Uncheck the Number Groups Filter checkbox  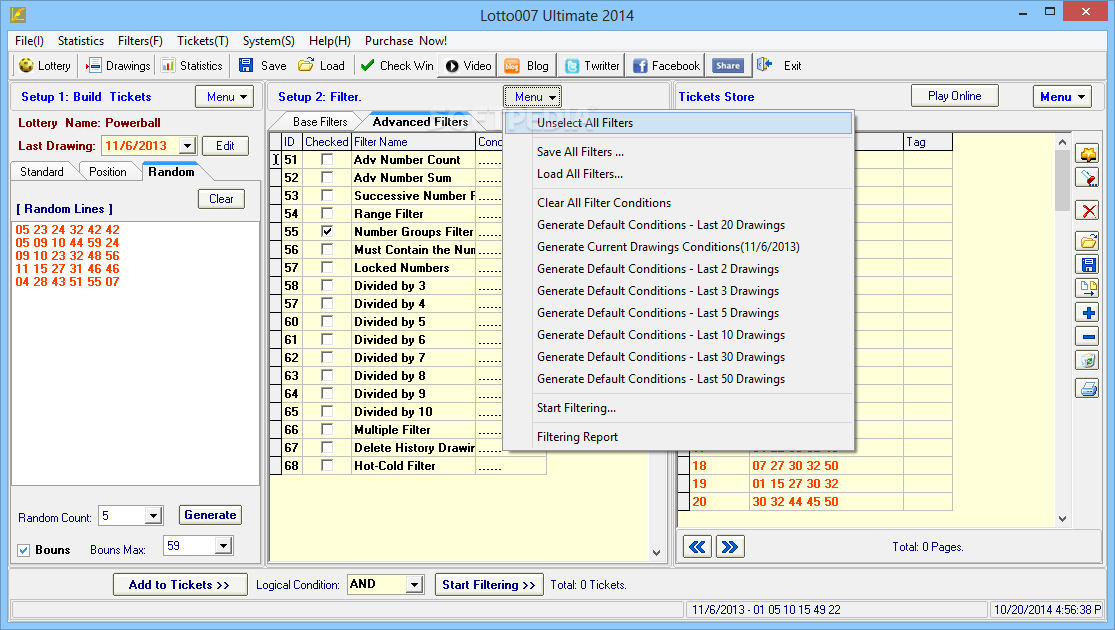327,232
